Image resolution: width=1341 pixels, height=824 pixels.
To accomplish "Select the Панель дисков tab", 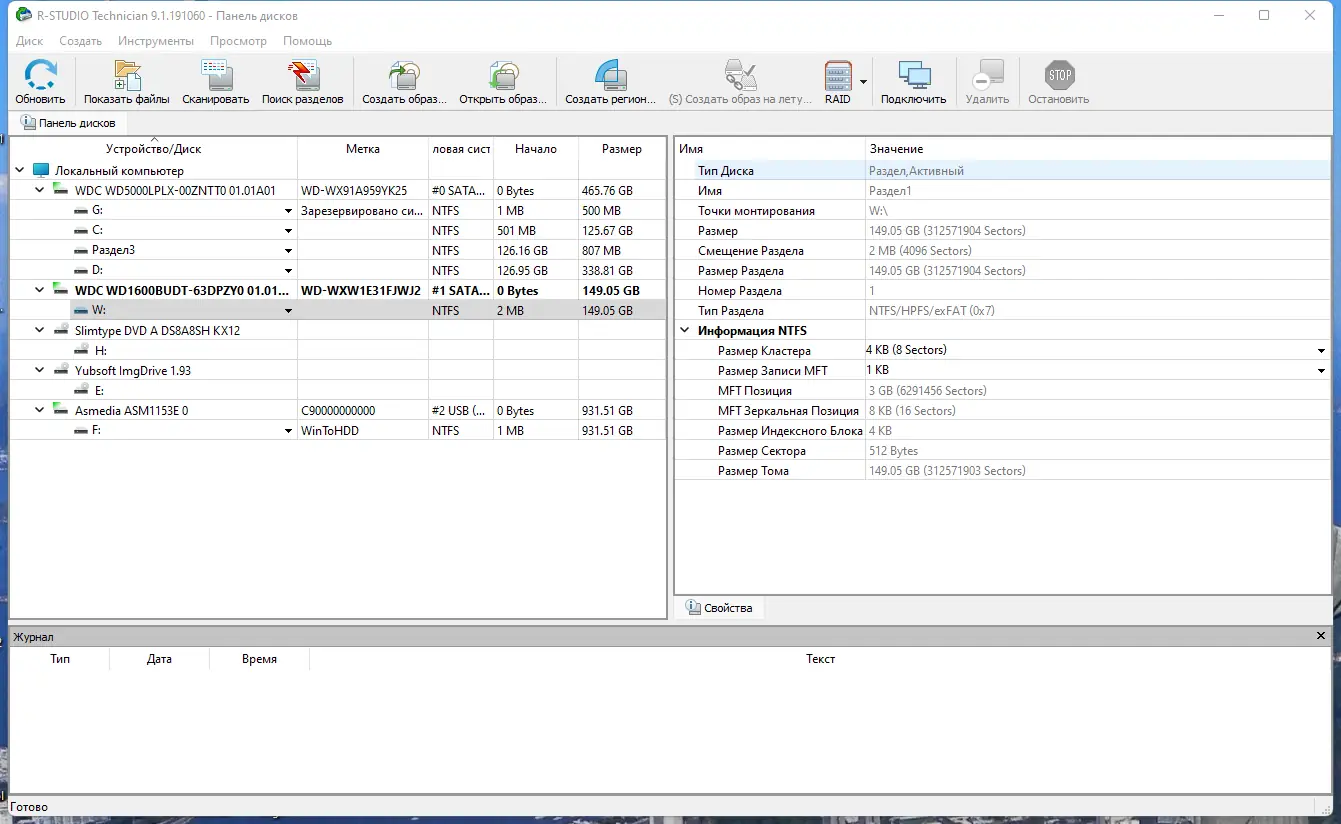I will click(68, 123).
